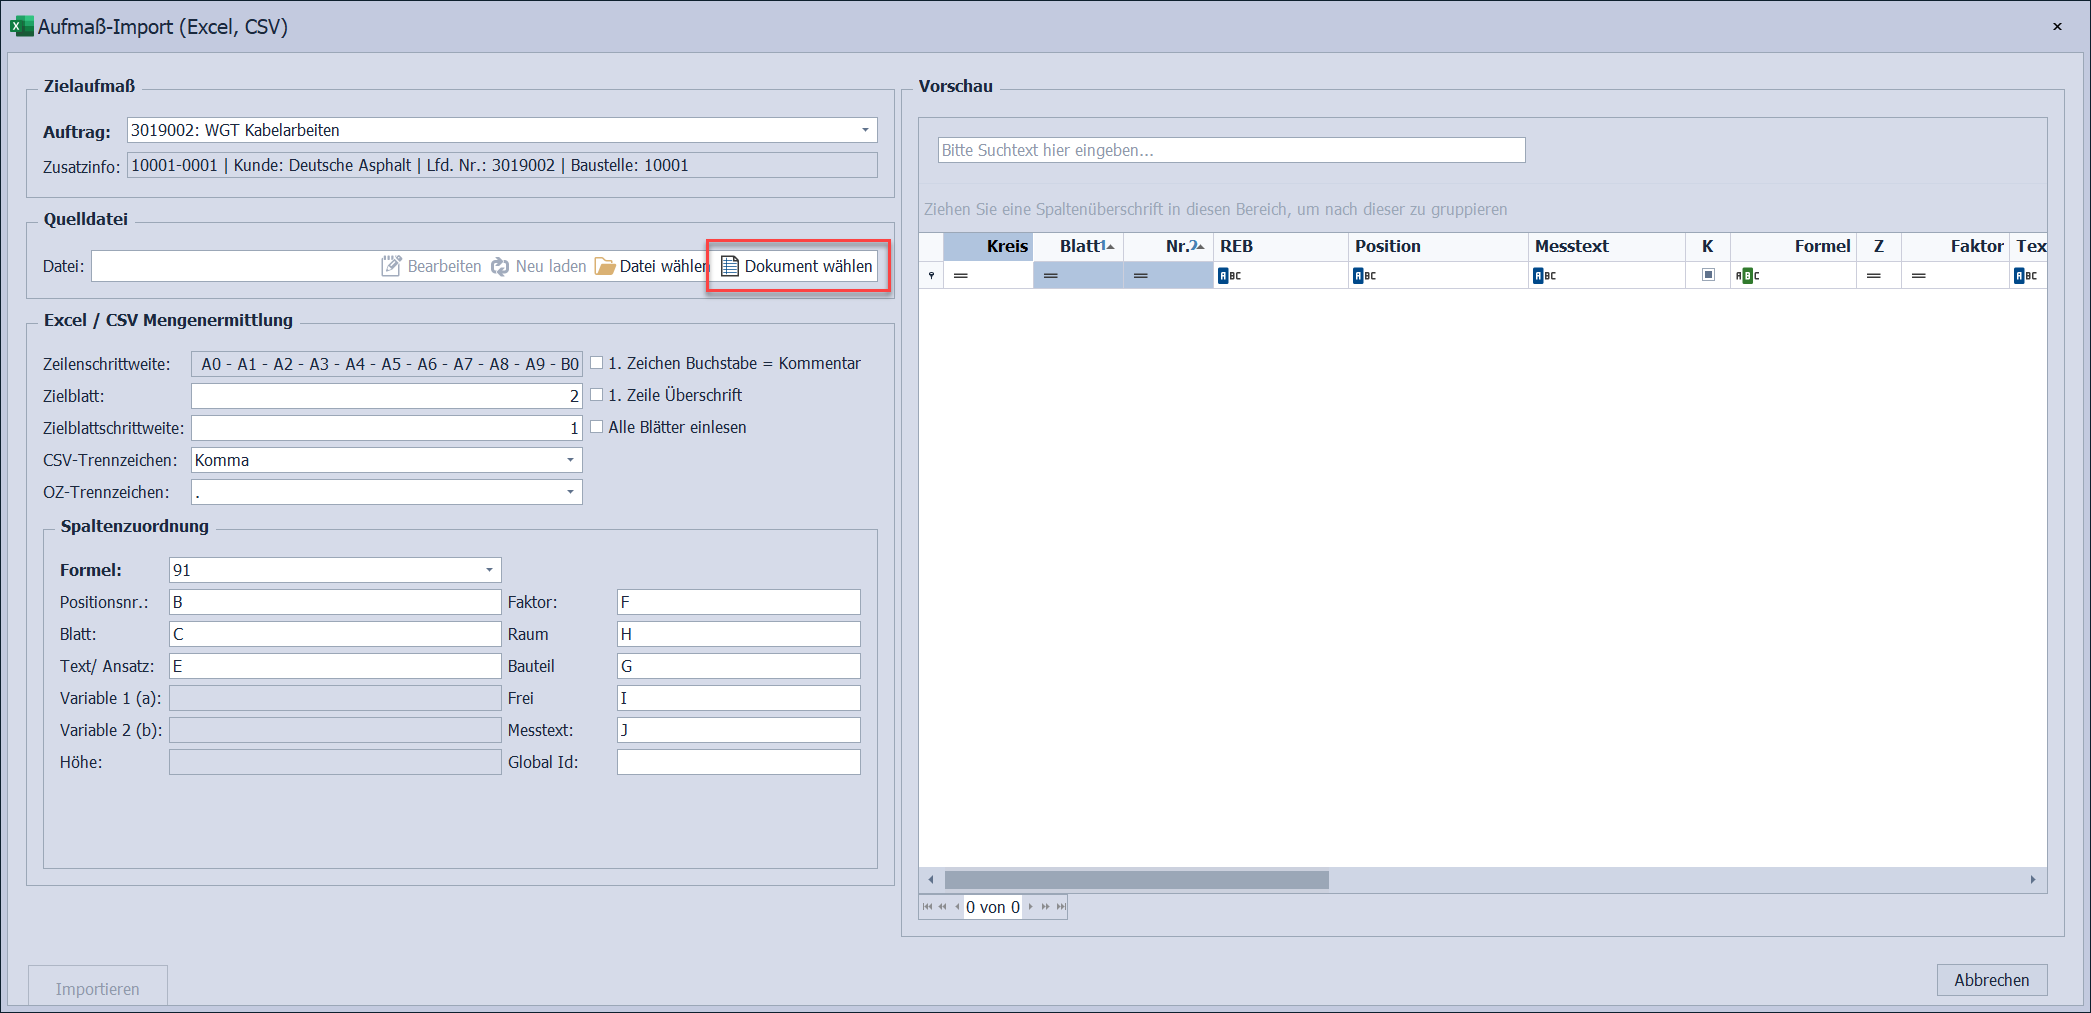Focus the search text field in Vorschau
Screen dimensions: 2091x1013
[1231, 150]
